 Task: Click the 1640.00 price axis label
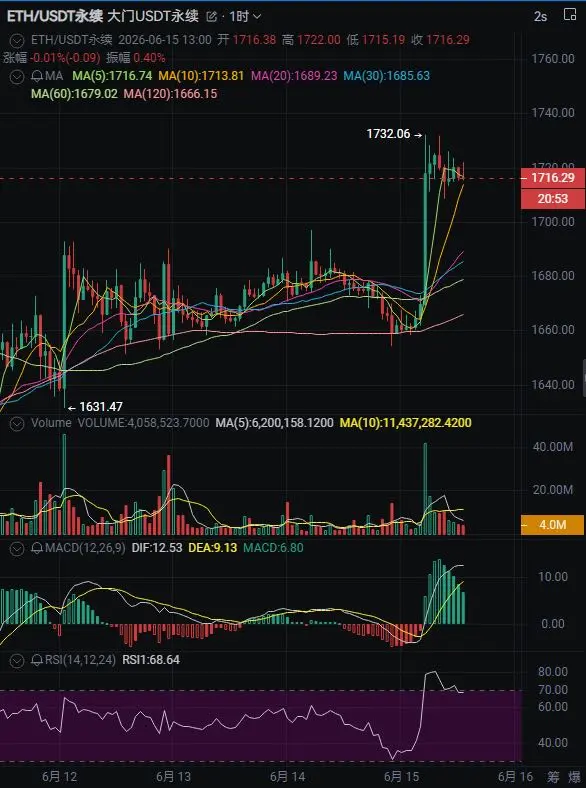tap(553, 385)
